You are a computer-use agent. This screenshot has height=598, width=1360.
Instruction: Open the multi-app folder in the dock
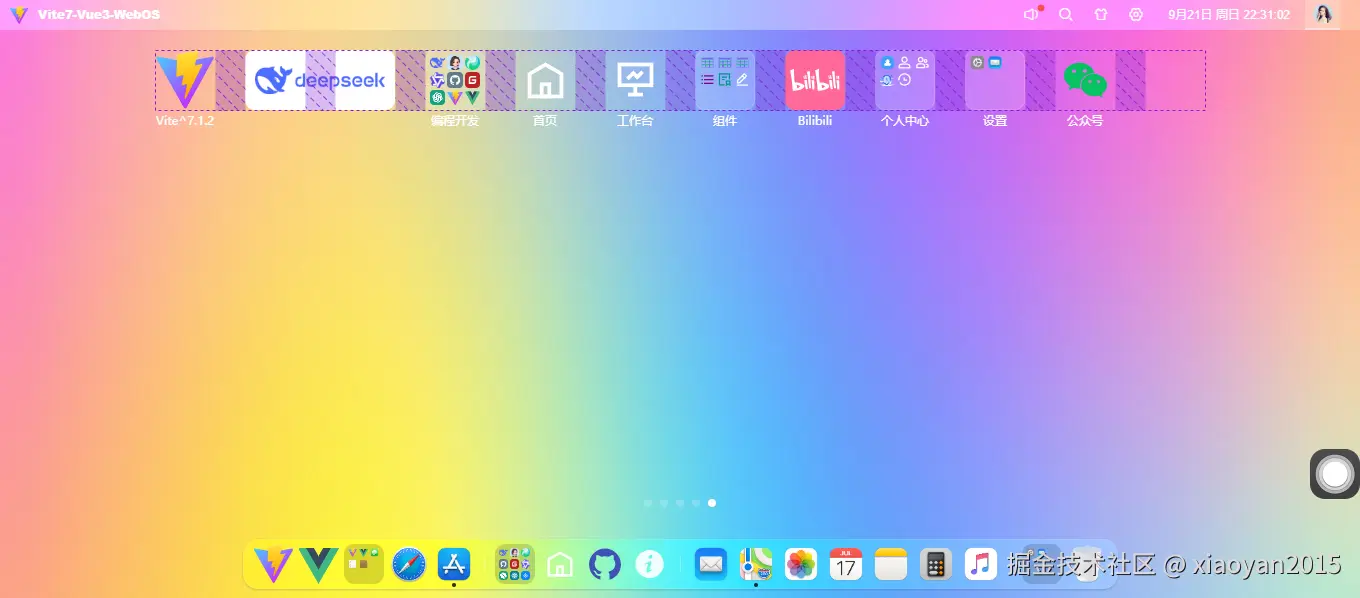tap(515, 565)
